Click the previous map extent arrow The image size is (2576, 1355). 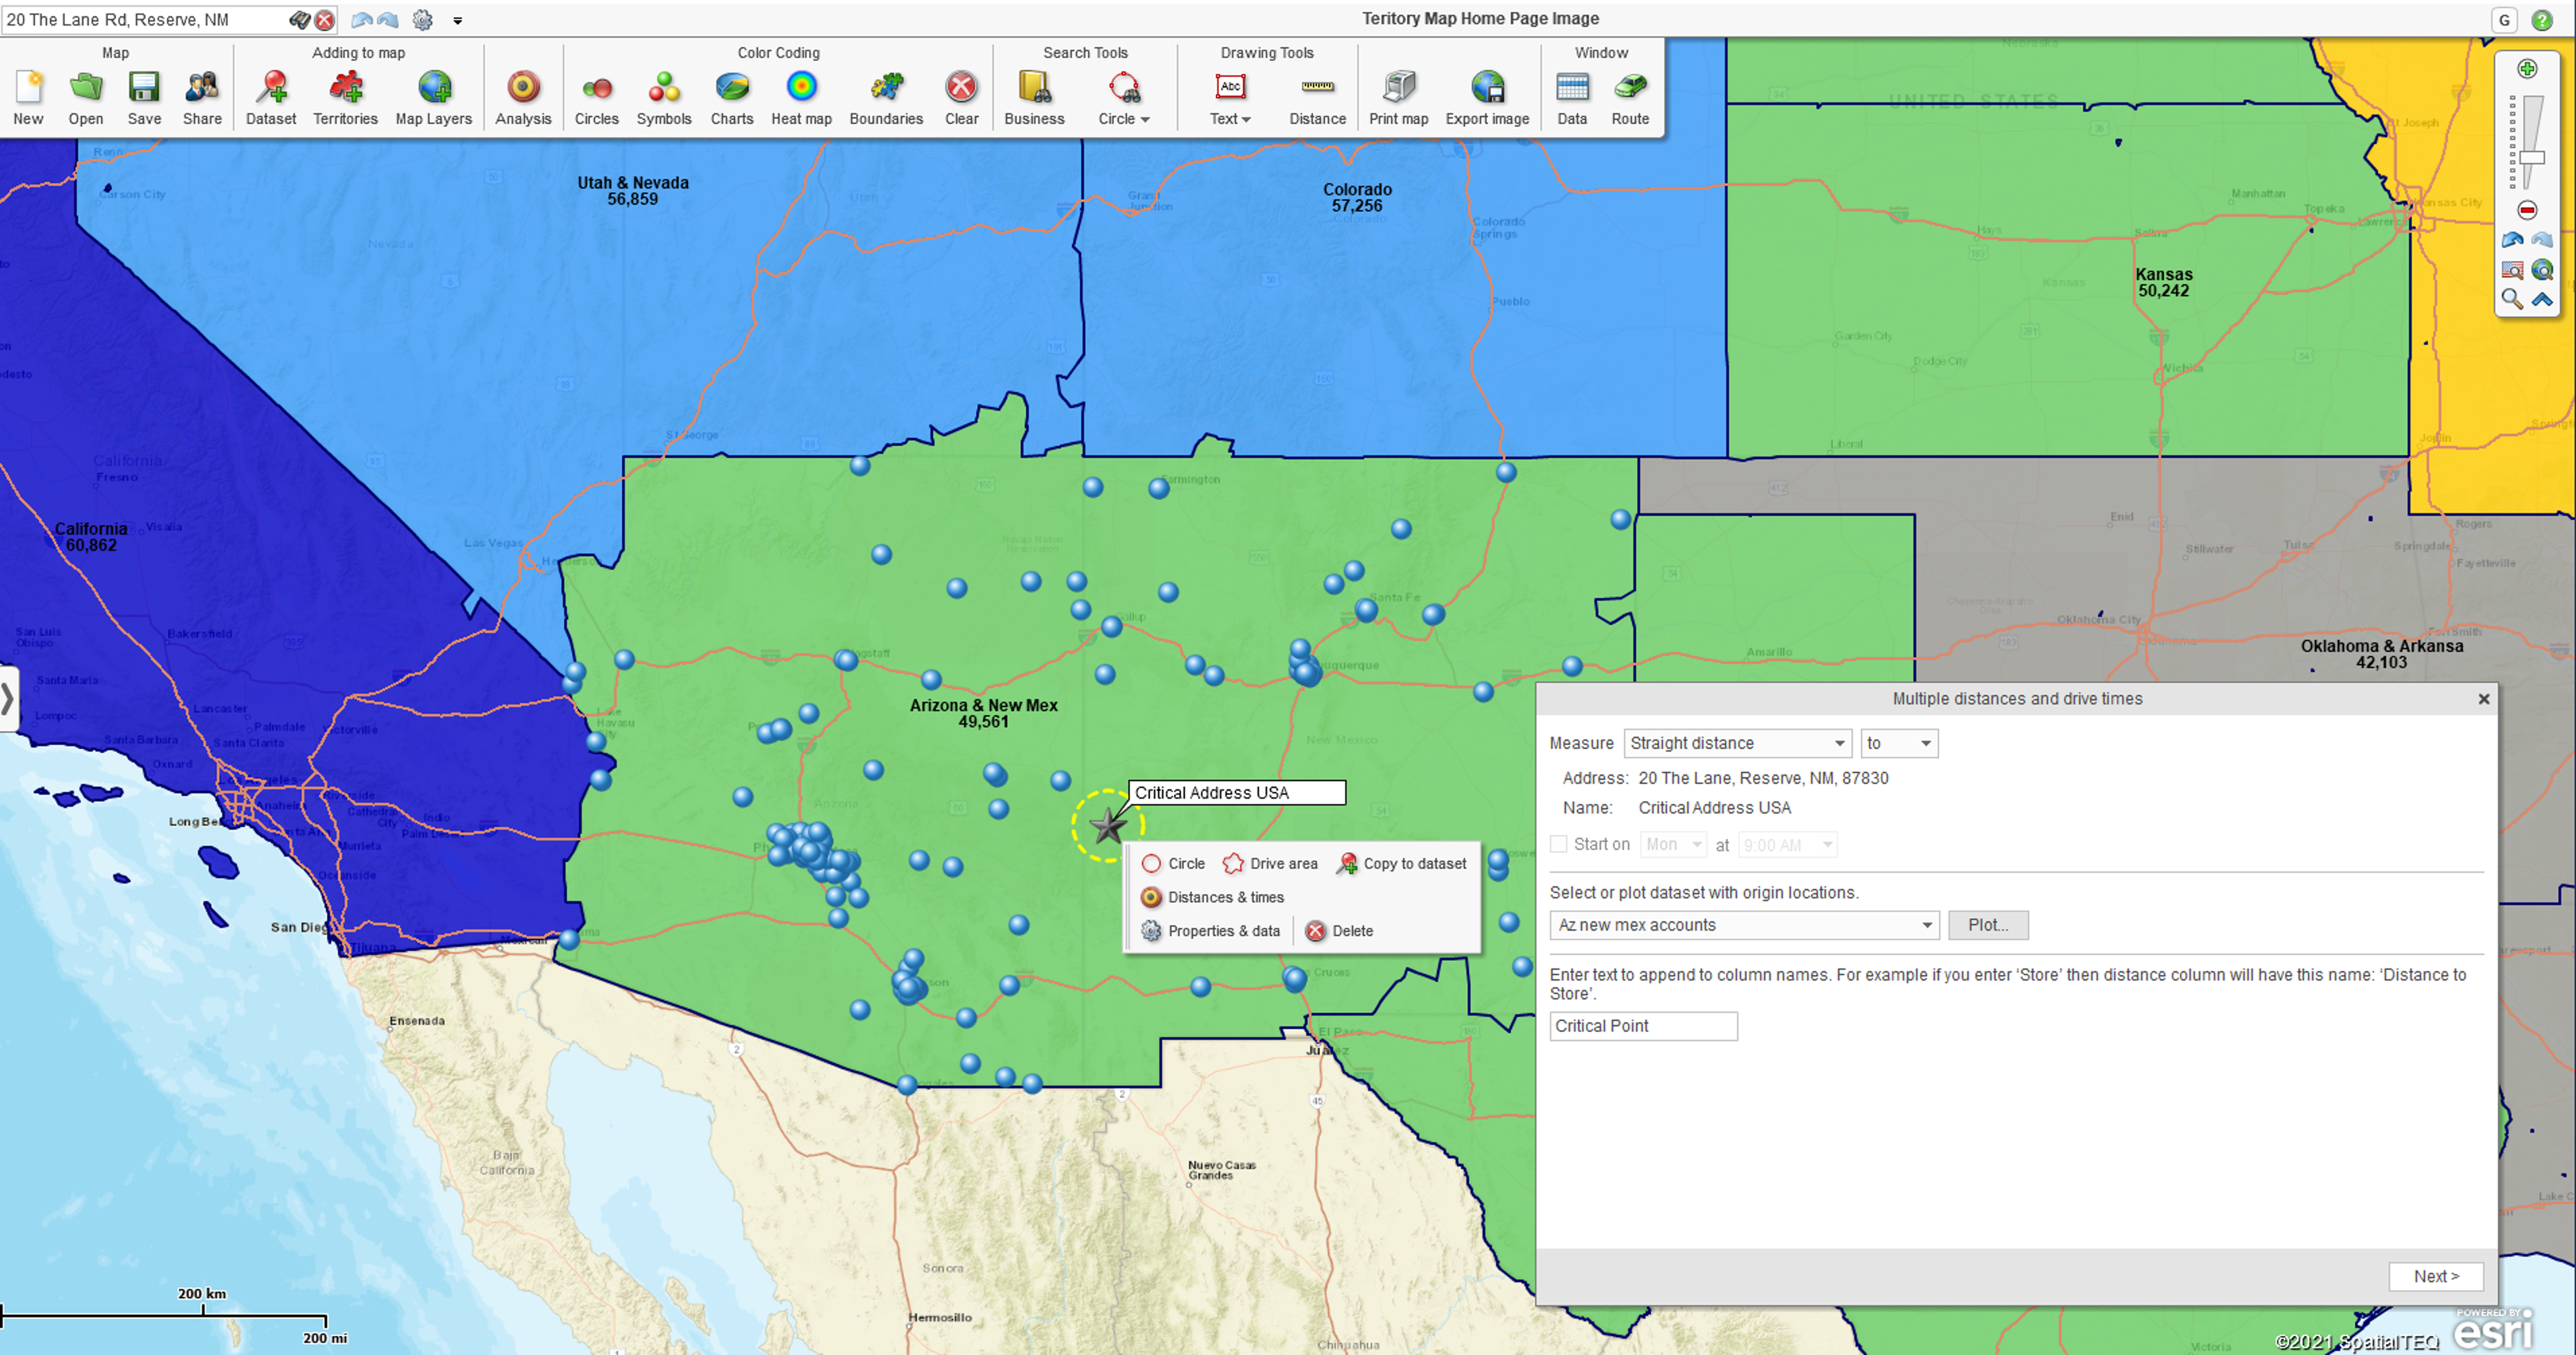[x=2512, y=240]
